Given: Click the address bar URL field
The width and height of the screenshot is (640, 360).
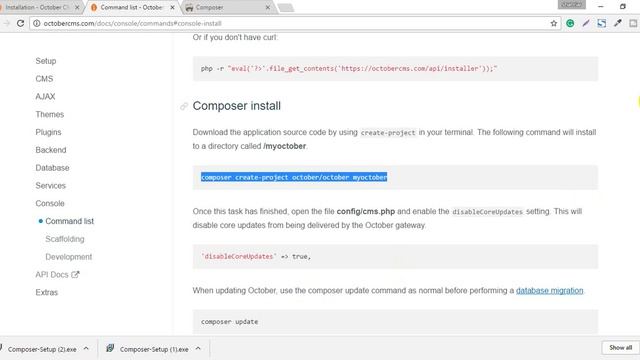Looking at the screenshot, I should coord(294,23).
